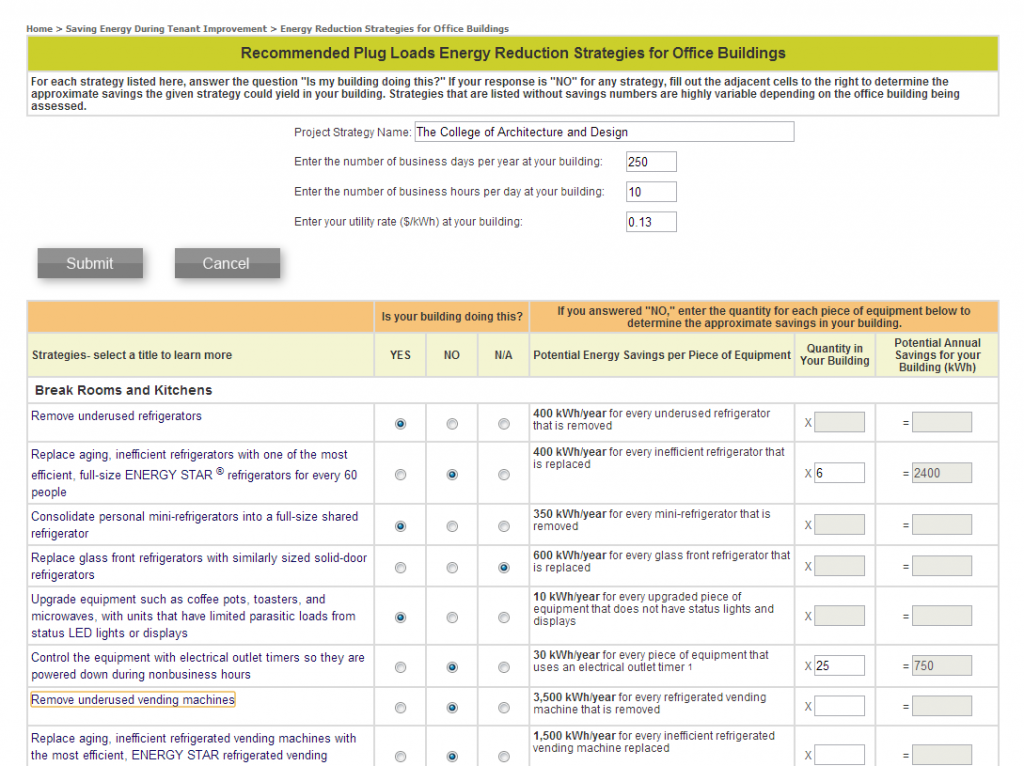This screenshot has height=766, width=1024.
Task: Click 'Potential Annual Savings for your Building (kWh)' header
Action: 937,355
